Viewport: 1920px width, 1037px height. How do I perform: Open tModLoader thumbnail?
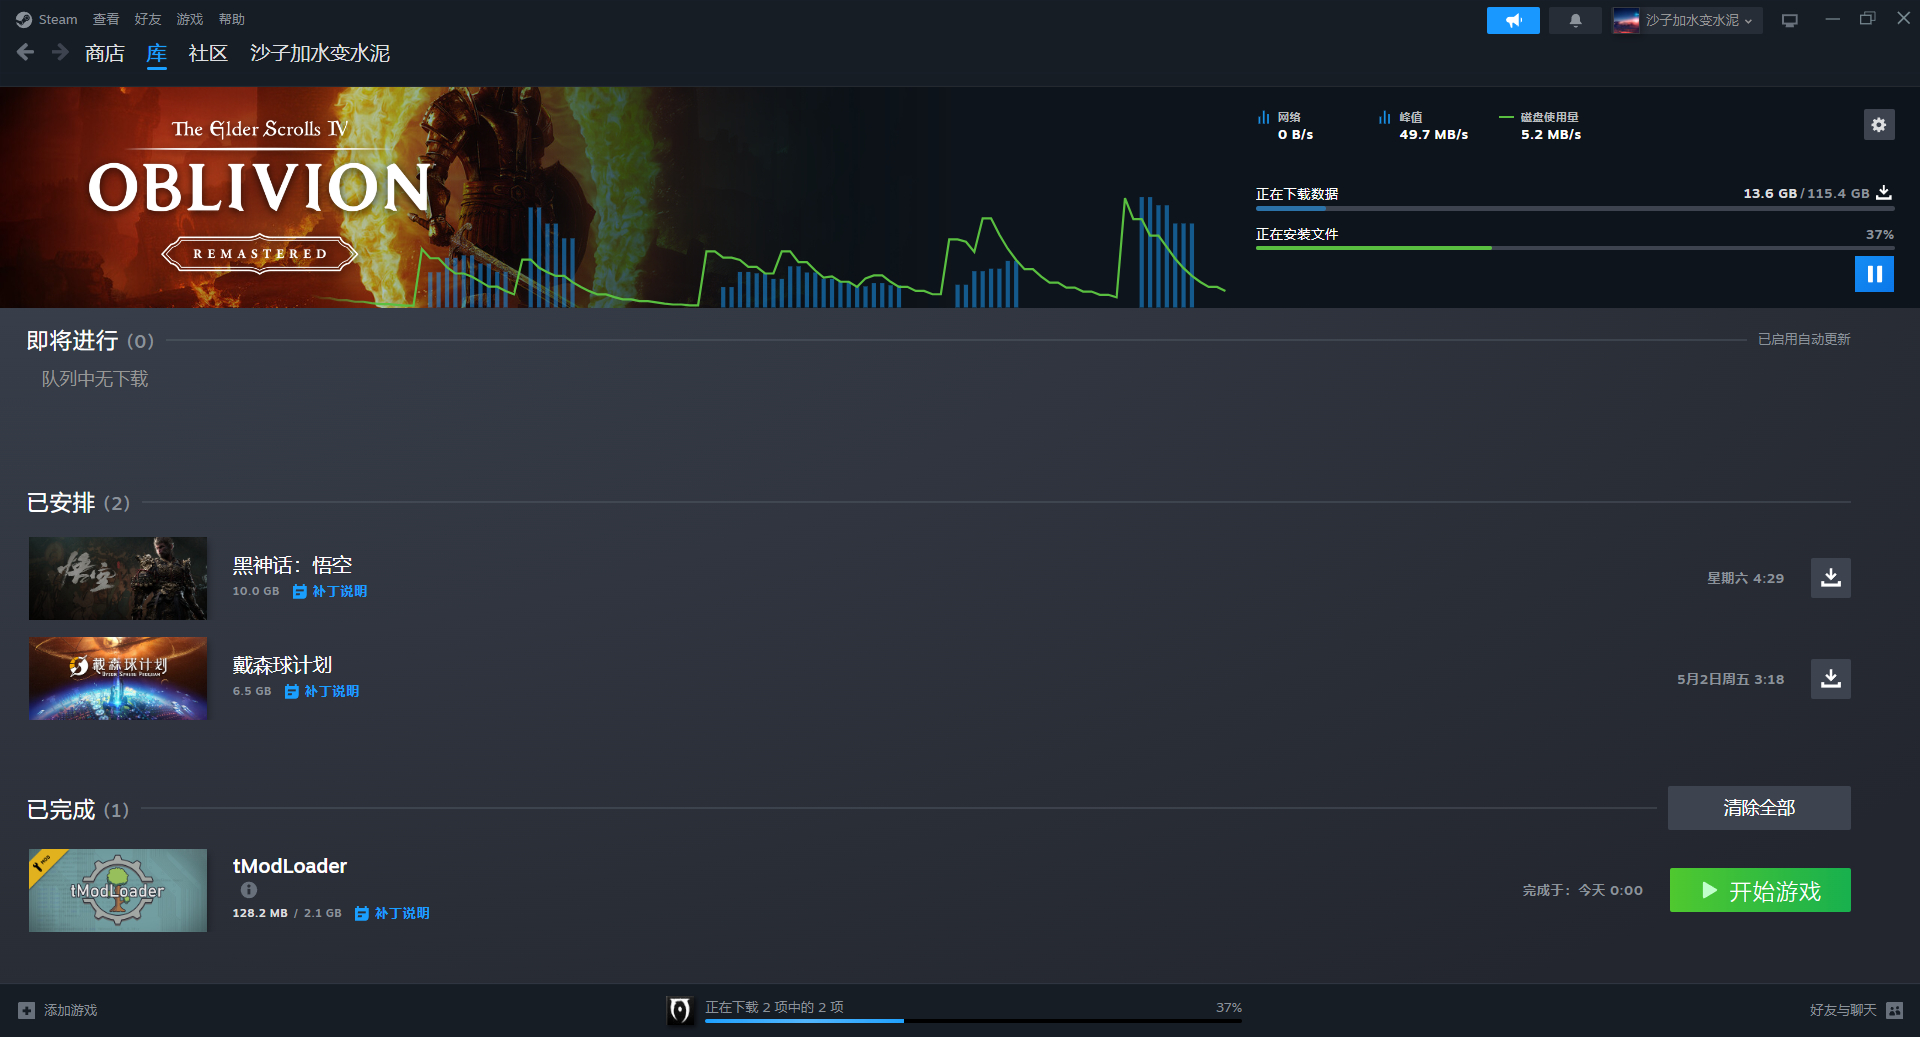point(118,890)
